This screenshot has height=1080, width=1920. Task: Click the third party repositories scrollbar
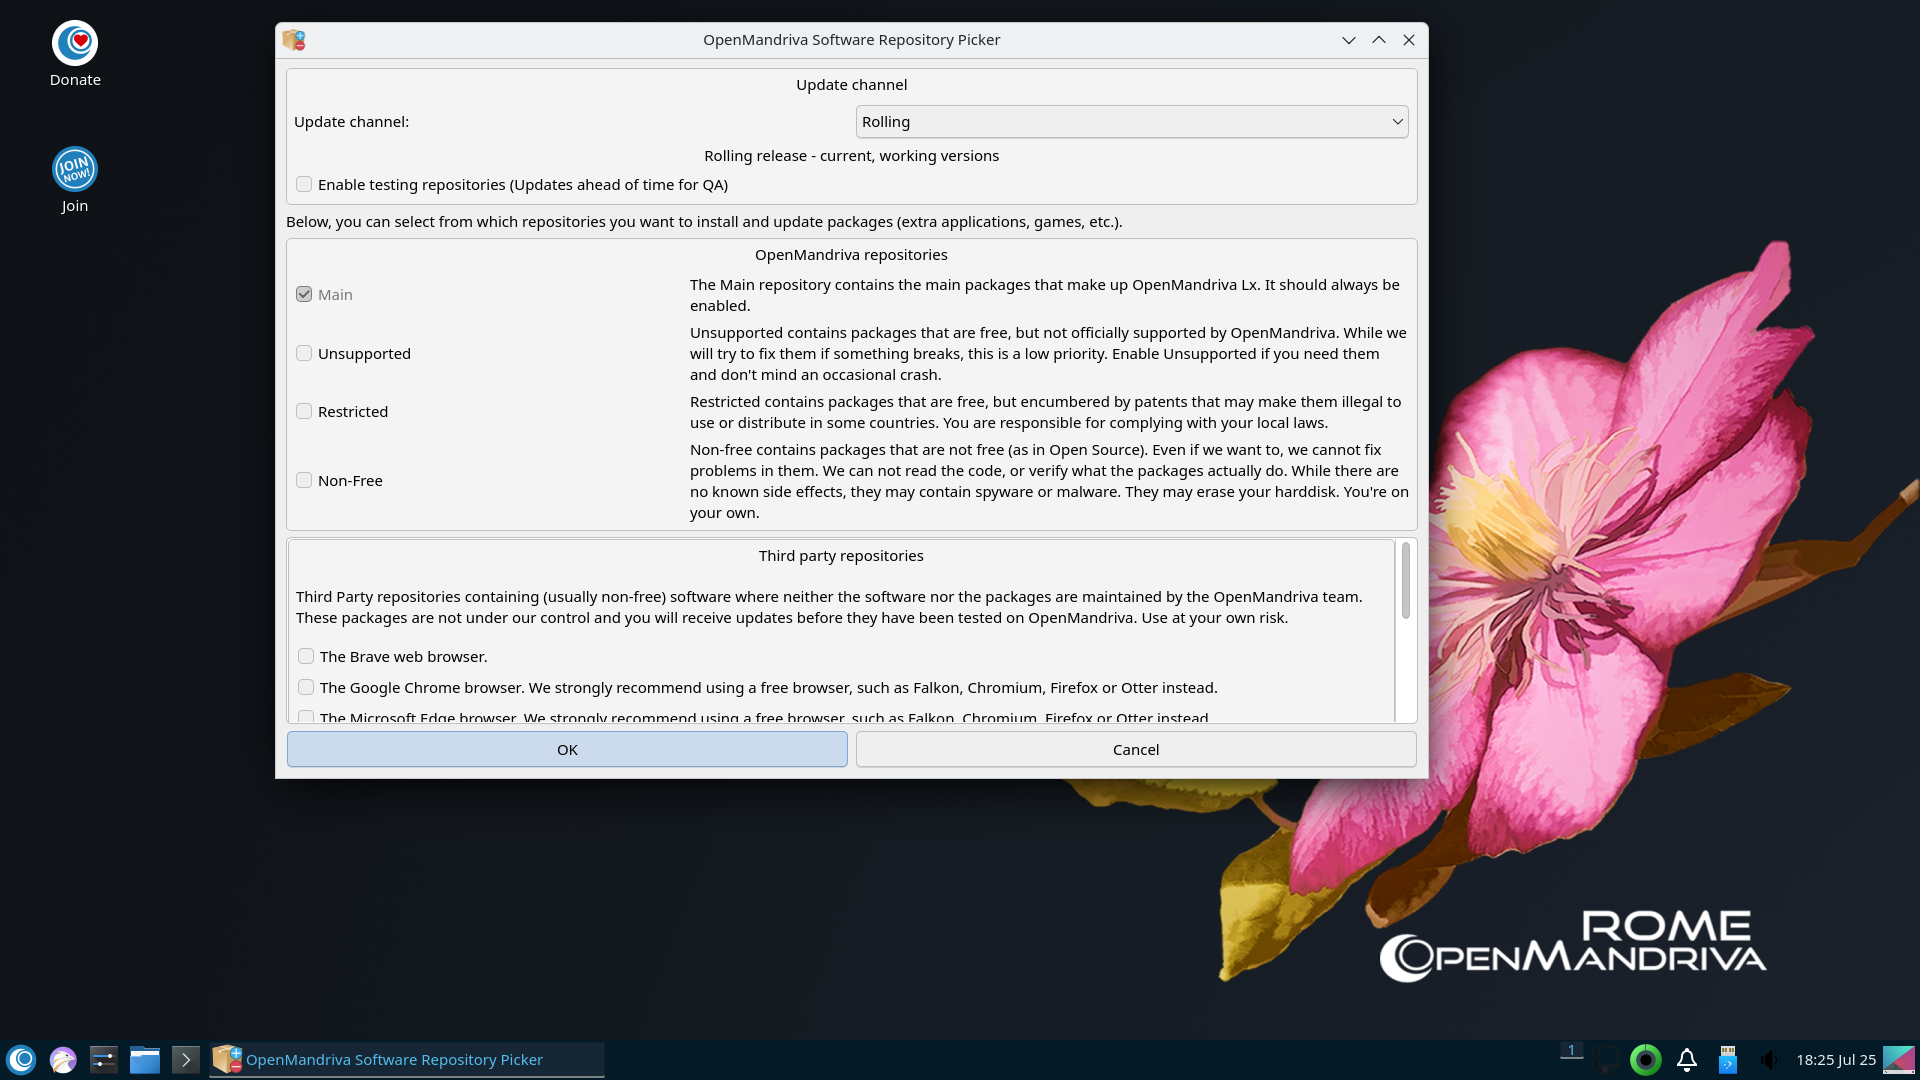click(1406, 580)
